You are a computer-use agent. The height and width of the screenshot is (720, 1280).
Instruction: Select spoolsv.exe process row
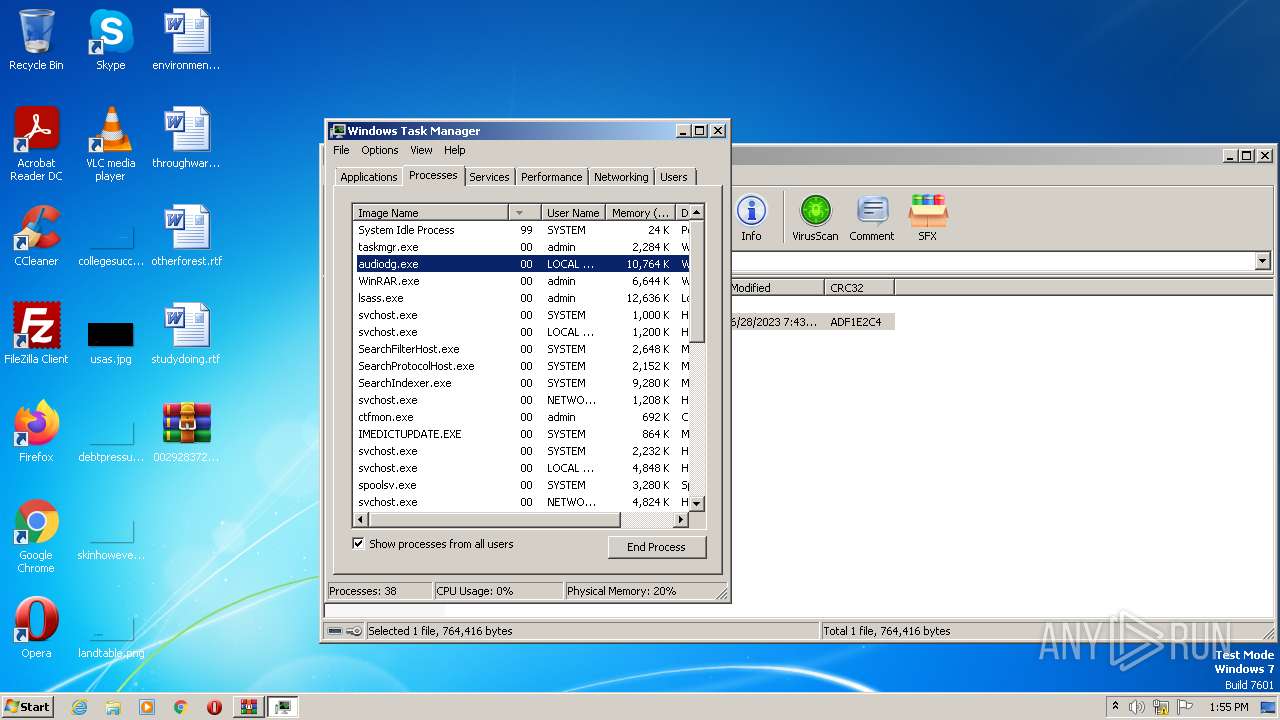point(521,485)
